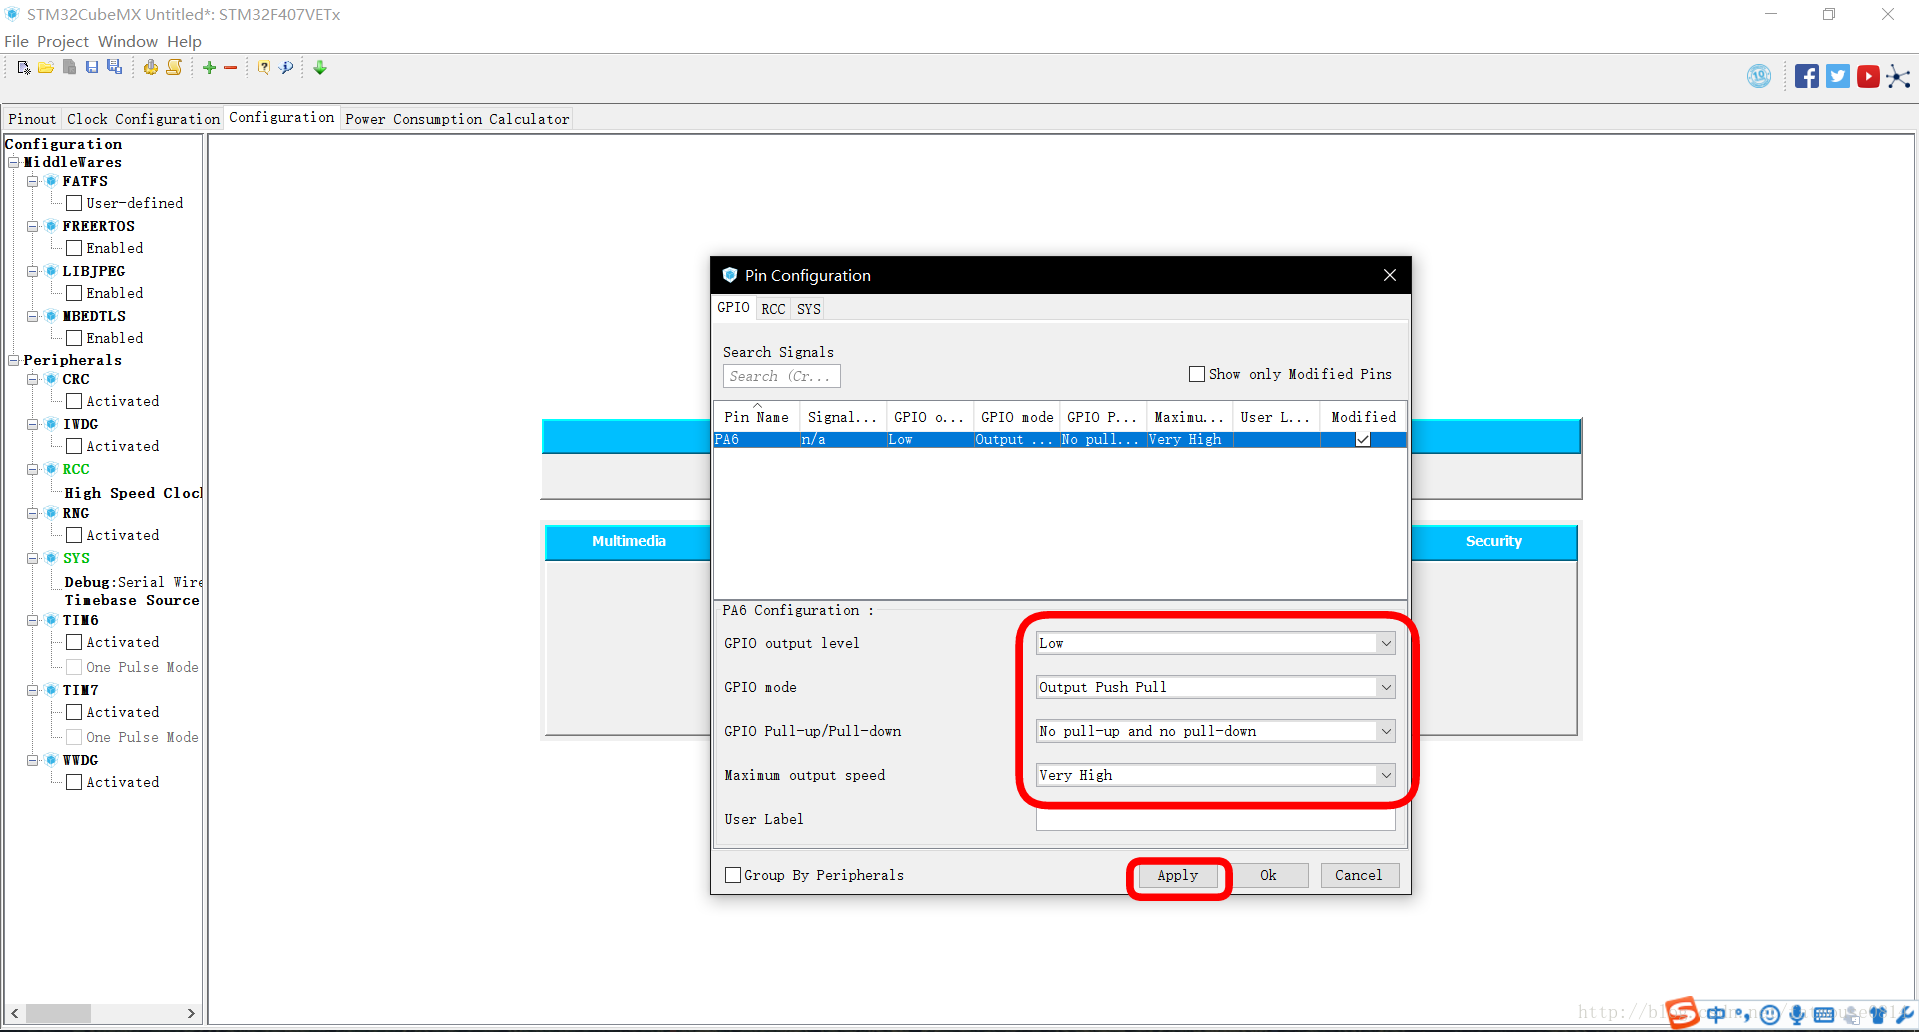Open help via the question mark icon
This screenshot has width=1919, height=1032.
264,67
